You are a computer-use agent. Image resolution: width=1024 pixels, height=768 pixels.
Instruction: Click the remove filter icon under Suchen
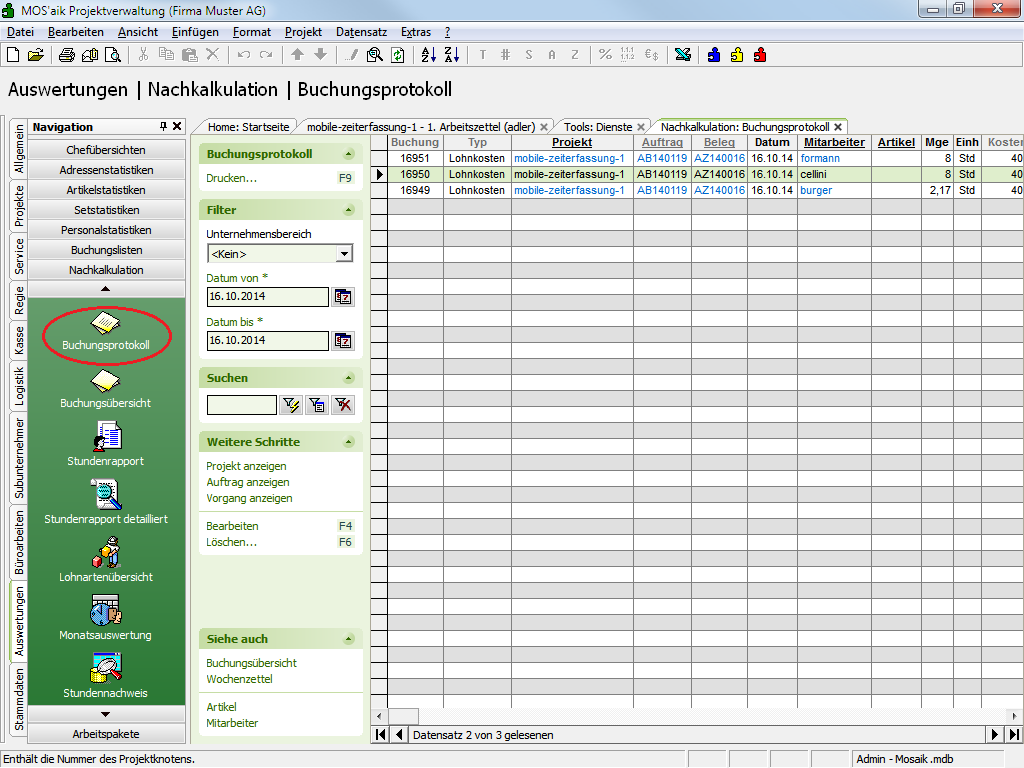[343, 405]
